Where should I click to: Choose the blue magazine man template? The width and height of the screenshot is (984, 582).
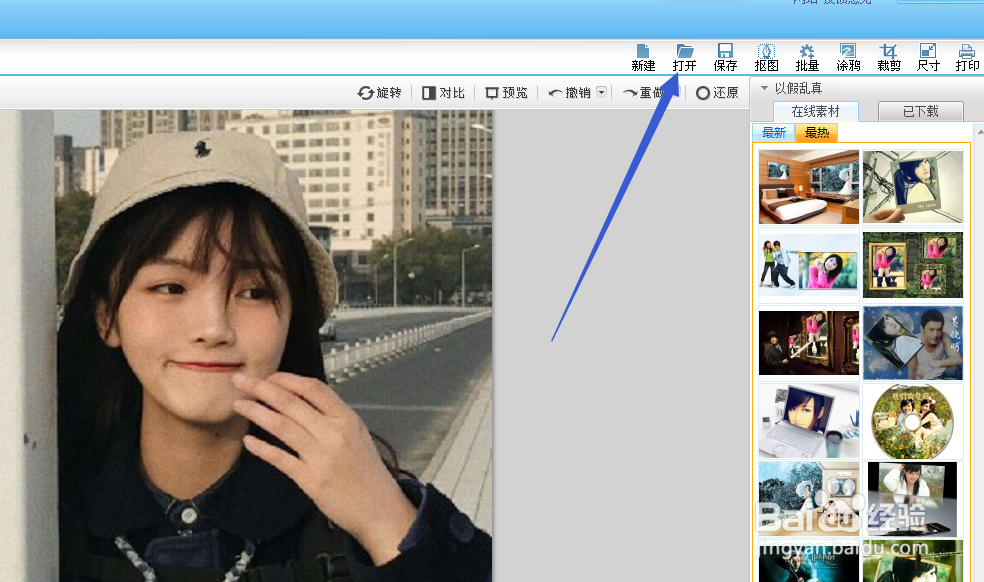[912, 343]
